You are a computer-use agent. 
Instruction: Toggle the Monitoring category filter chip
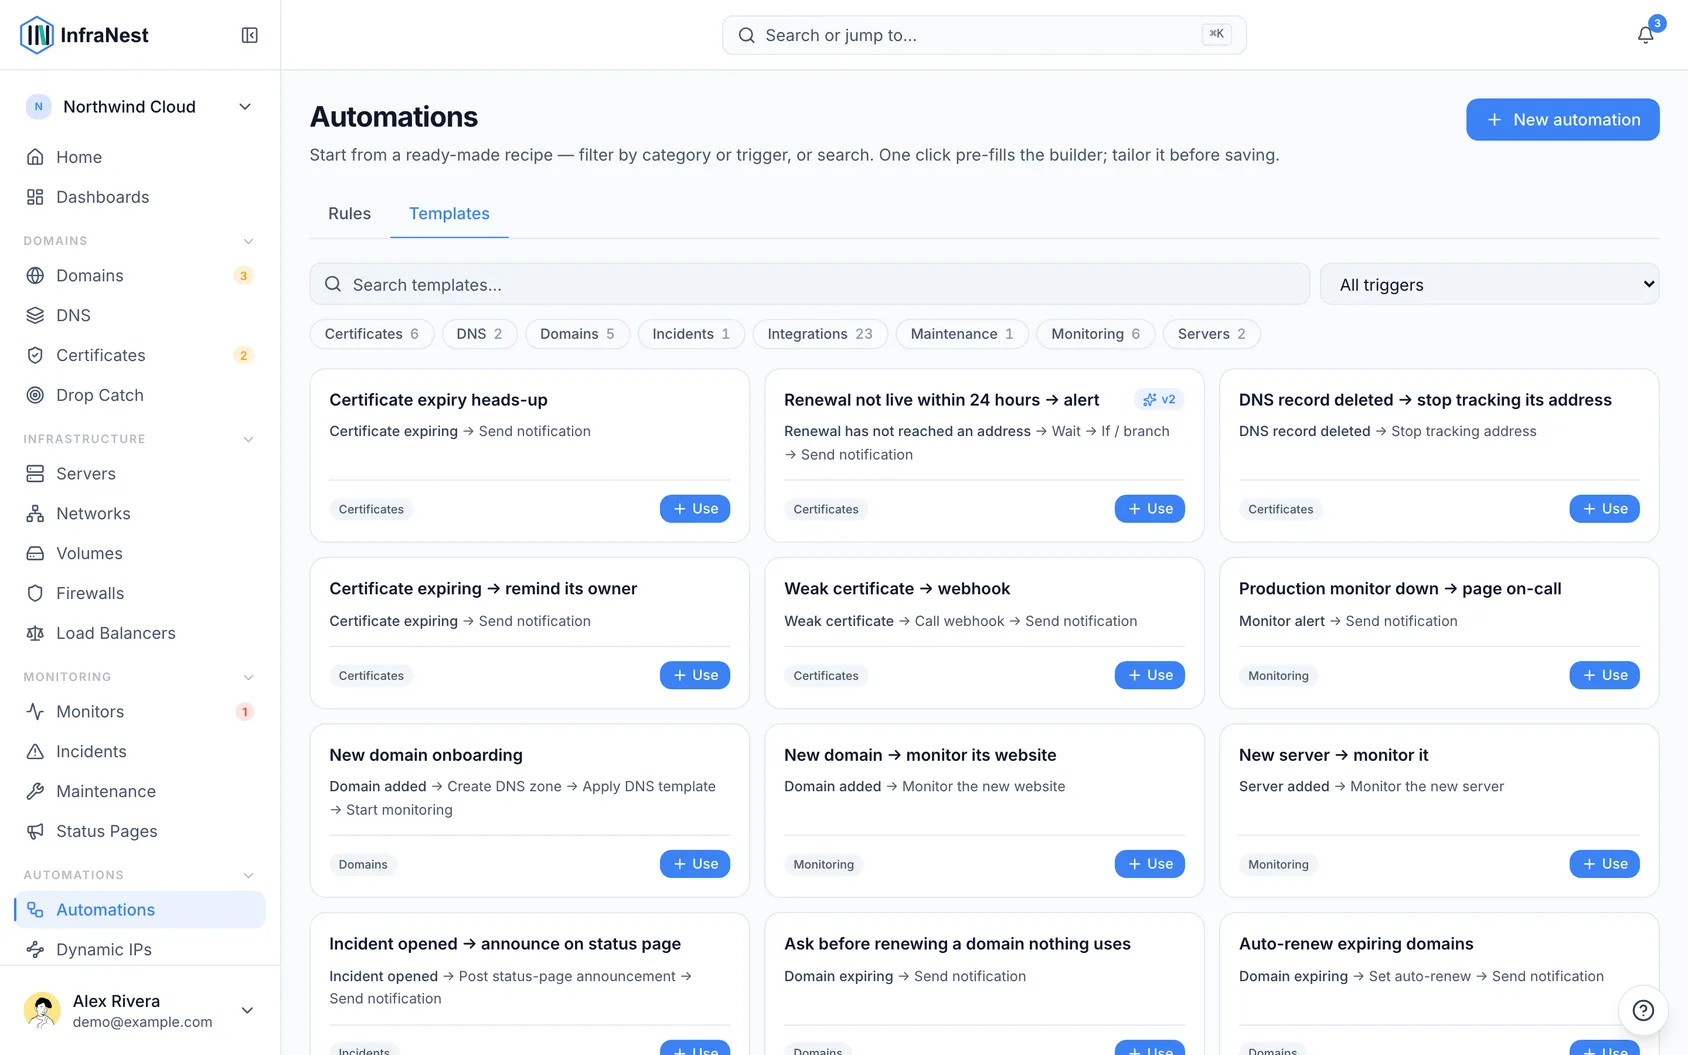[1095, 334]
